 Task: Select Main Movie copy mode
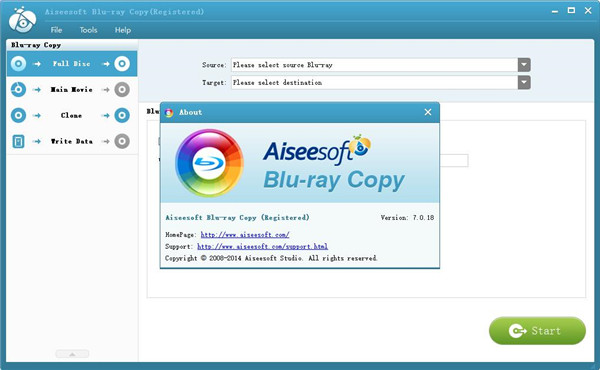click(x=72, y=90)
